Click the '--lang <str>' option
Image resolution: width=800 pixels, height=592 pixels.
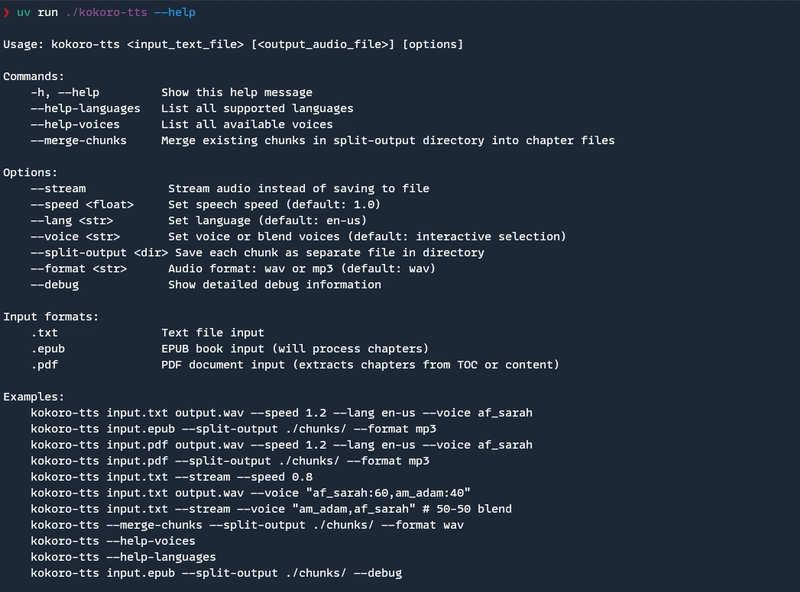click(72, 220)
